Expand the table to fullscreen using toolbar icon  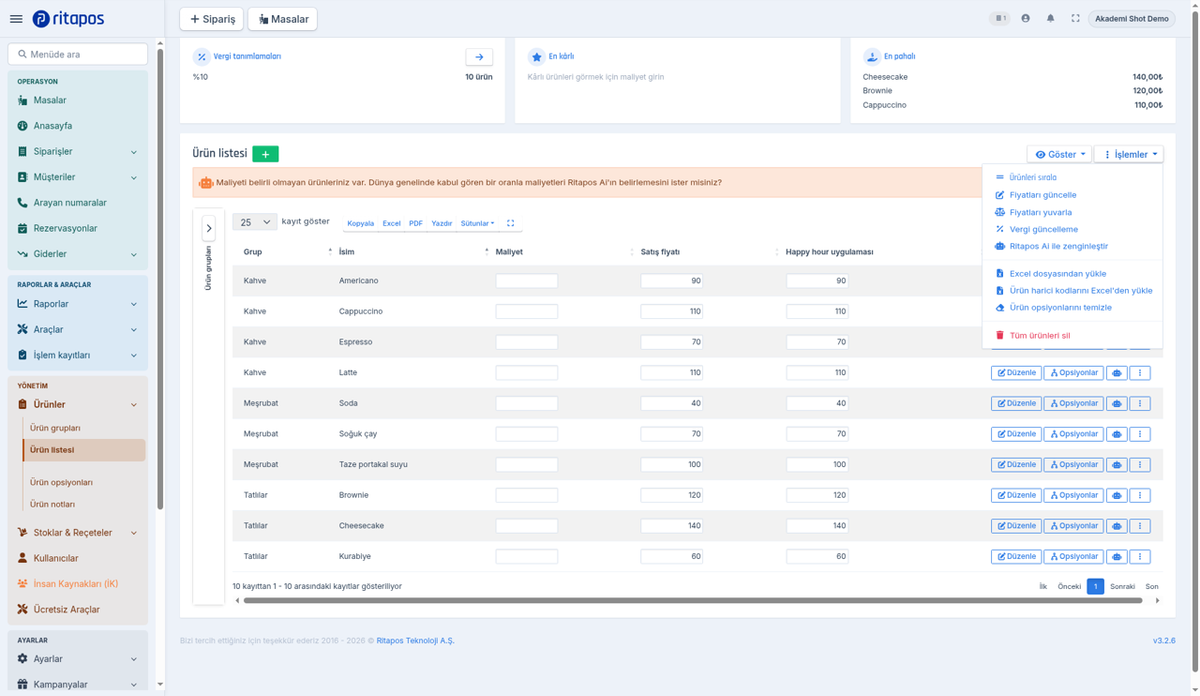[510, 224]
